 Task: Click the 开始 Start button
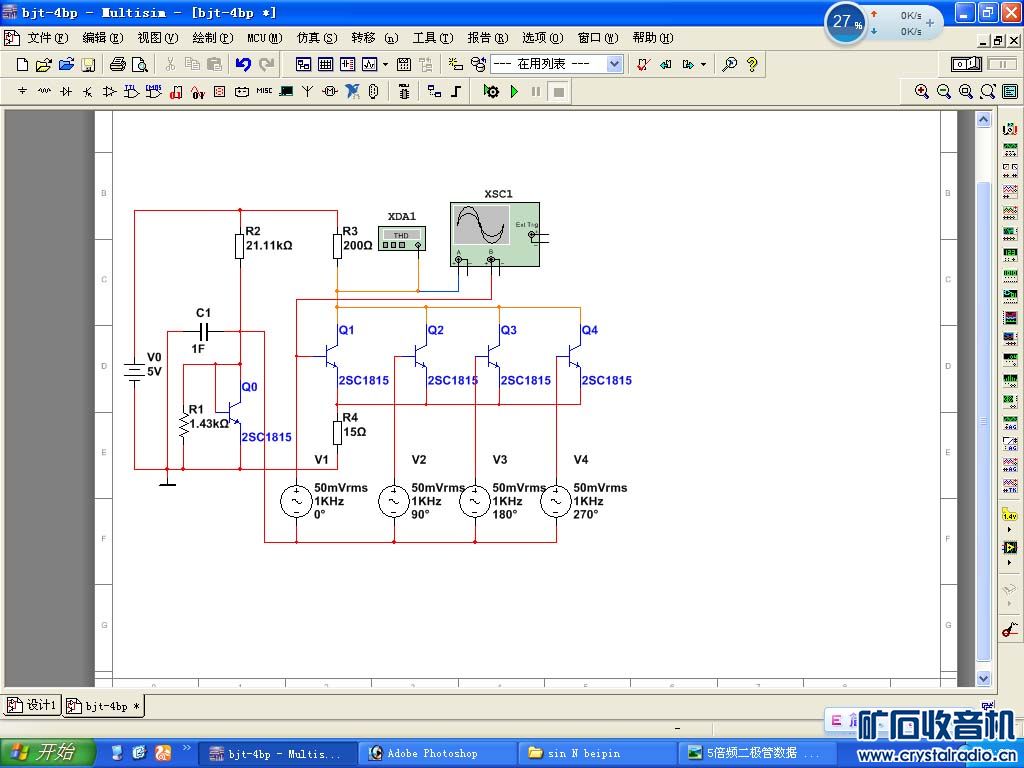(47, 753)
